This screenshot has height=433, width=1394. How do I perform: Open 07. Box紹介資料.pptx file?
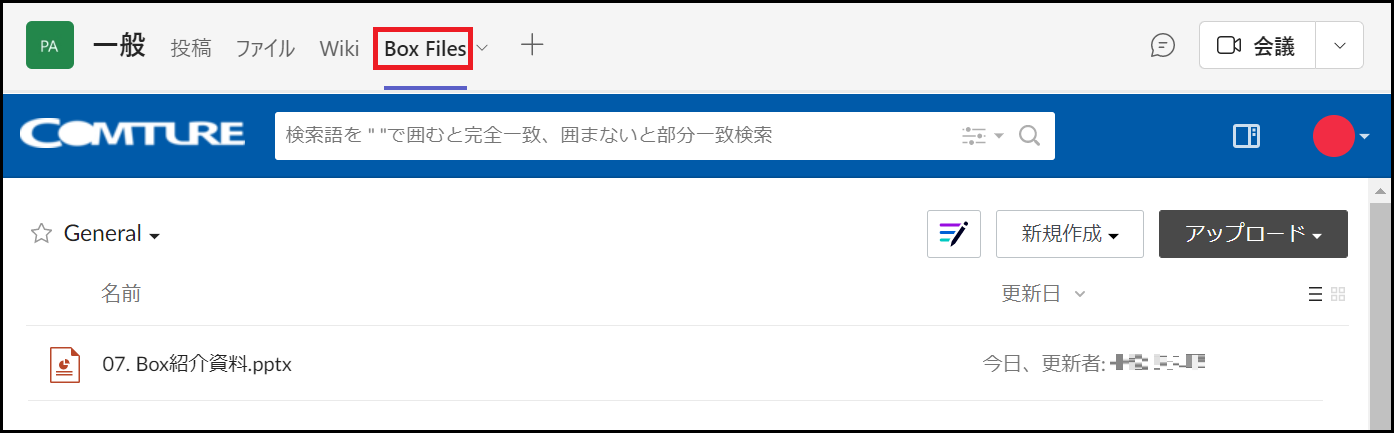click(x=197, y=364)
